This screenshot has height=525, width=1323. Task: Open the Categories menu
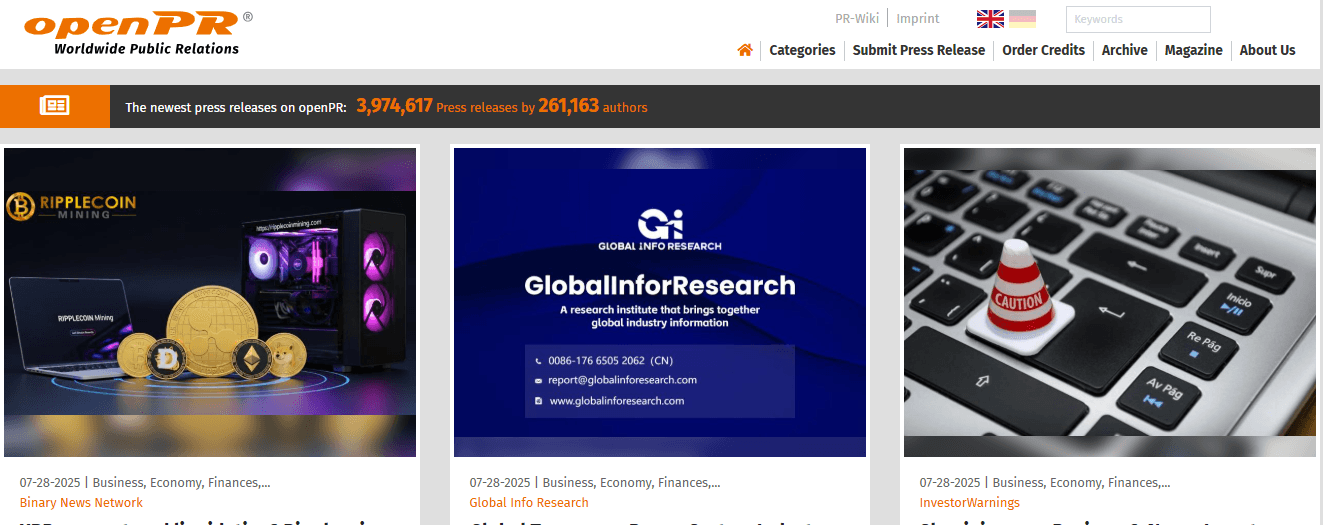(802, 50)
